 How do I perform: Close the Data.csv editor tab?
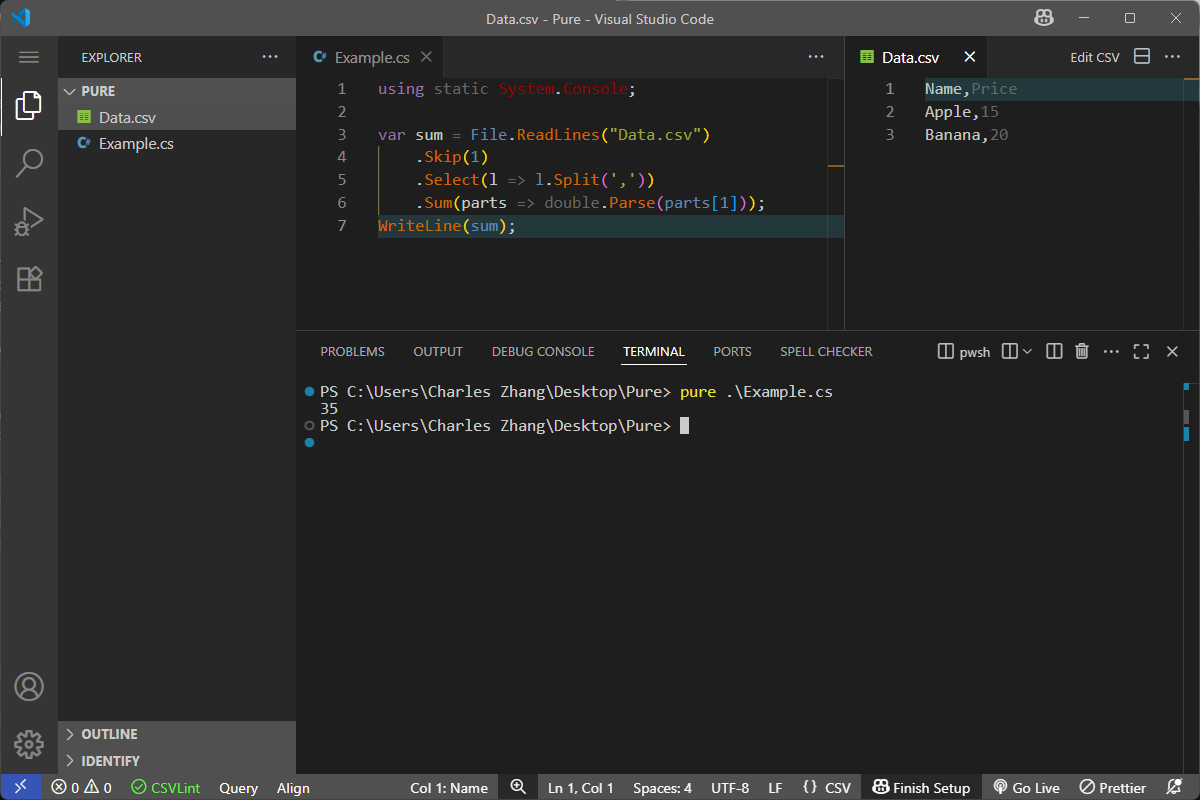pos(969,57)
